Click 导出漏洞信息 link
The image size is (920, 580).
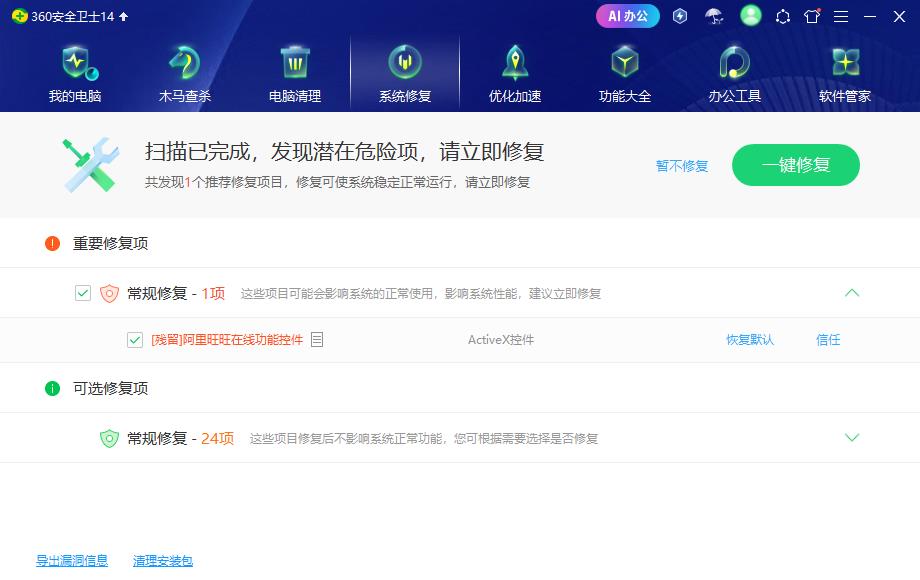coord(72,561)
